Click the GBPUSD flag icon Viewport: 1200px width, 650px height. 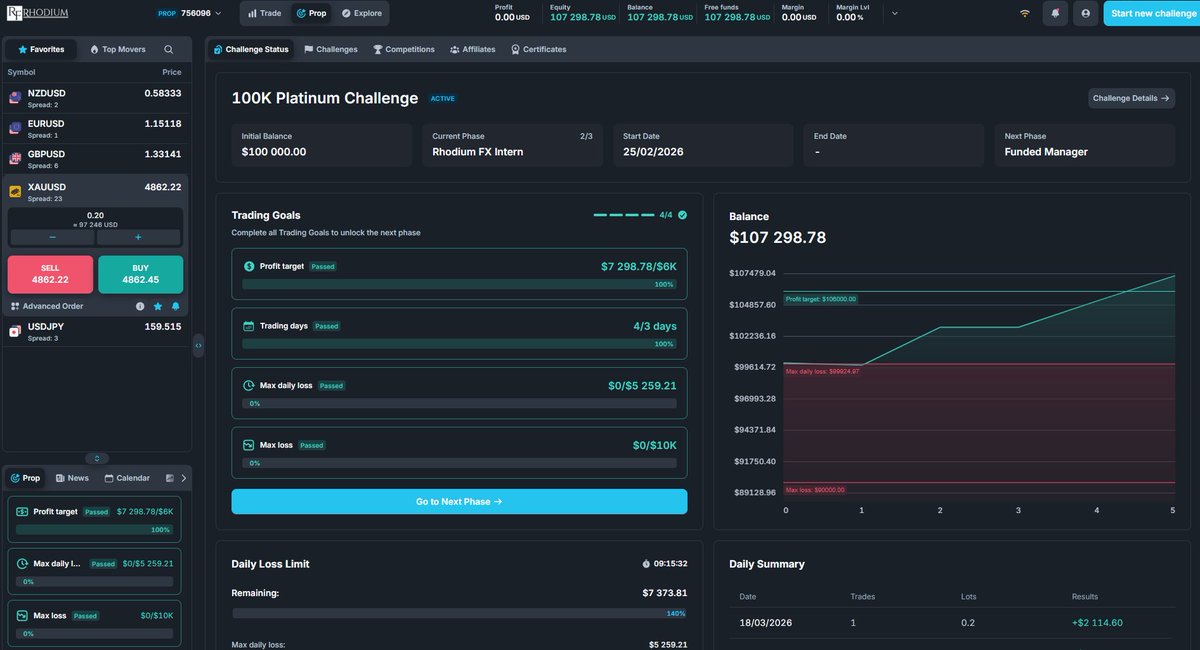(15, 159)
